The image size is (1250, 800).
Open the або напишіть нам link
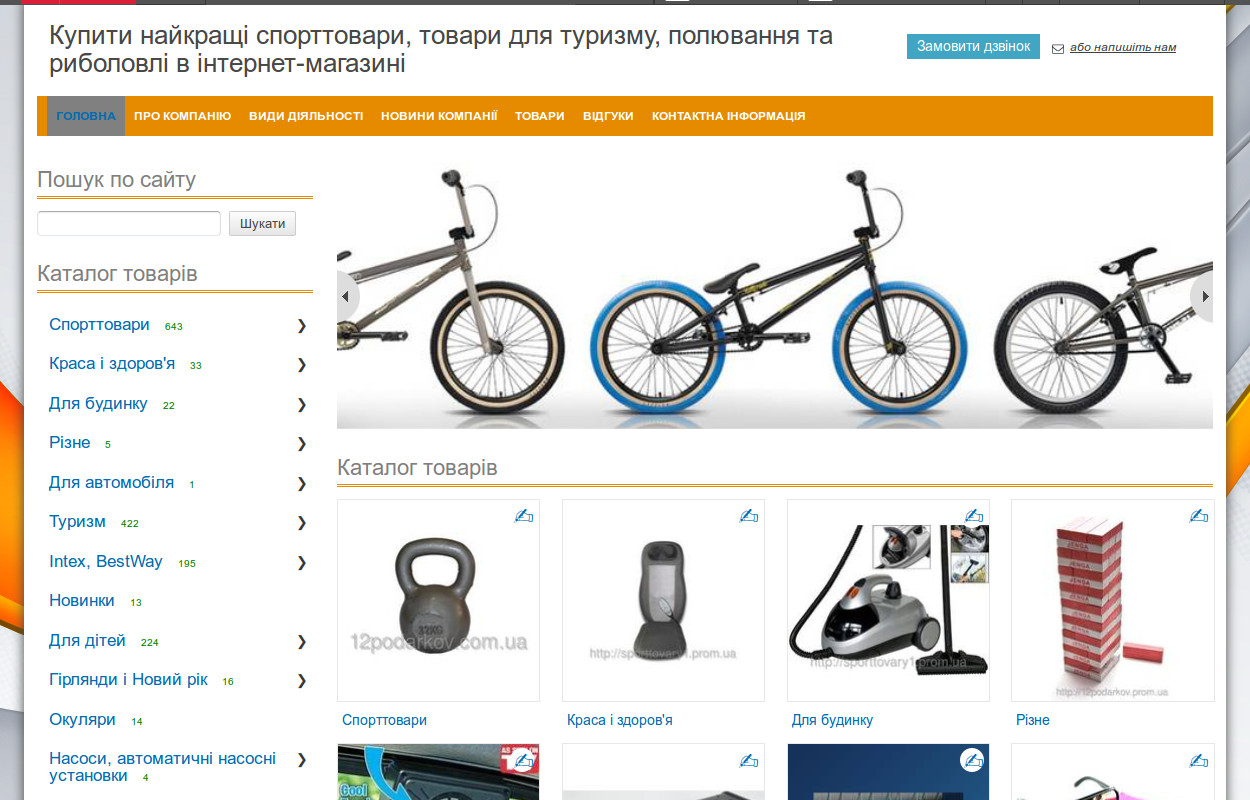coord(1123,47)
